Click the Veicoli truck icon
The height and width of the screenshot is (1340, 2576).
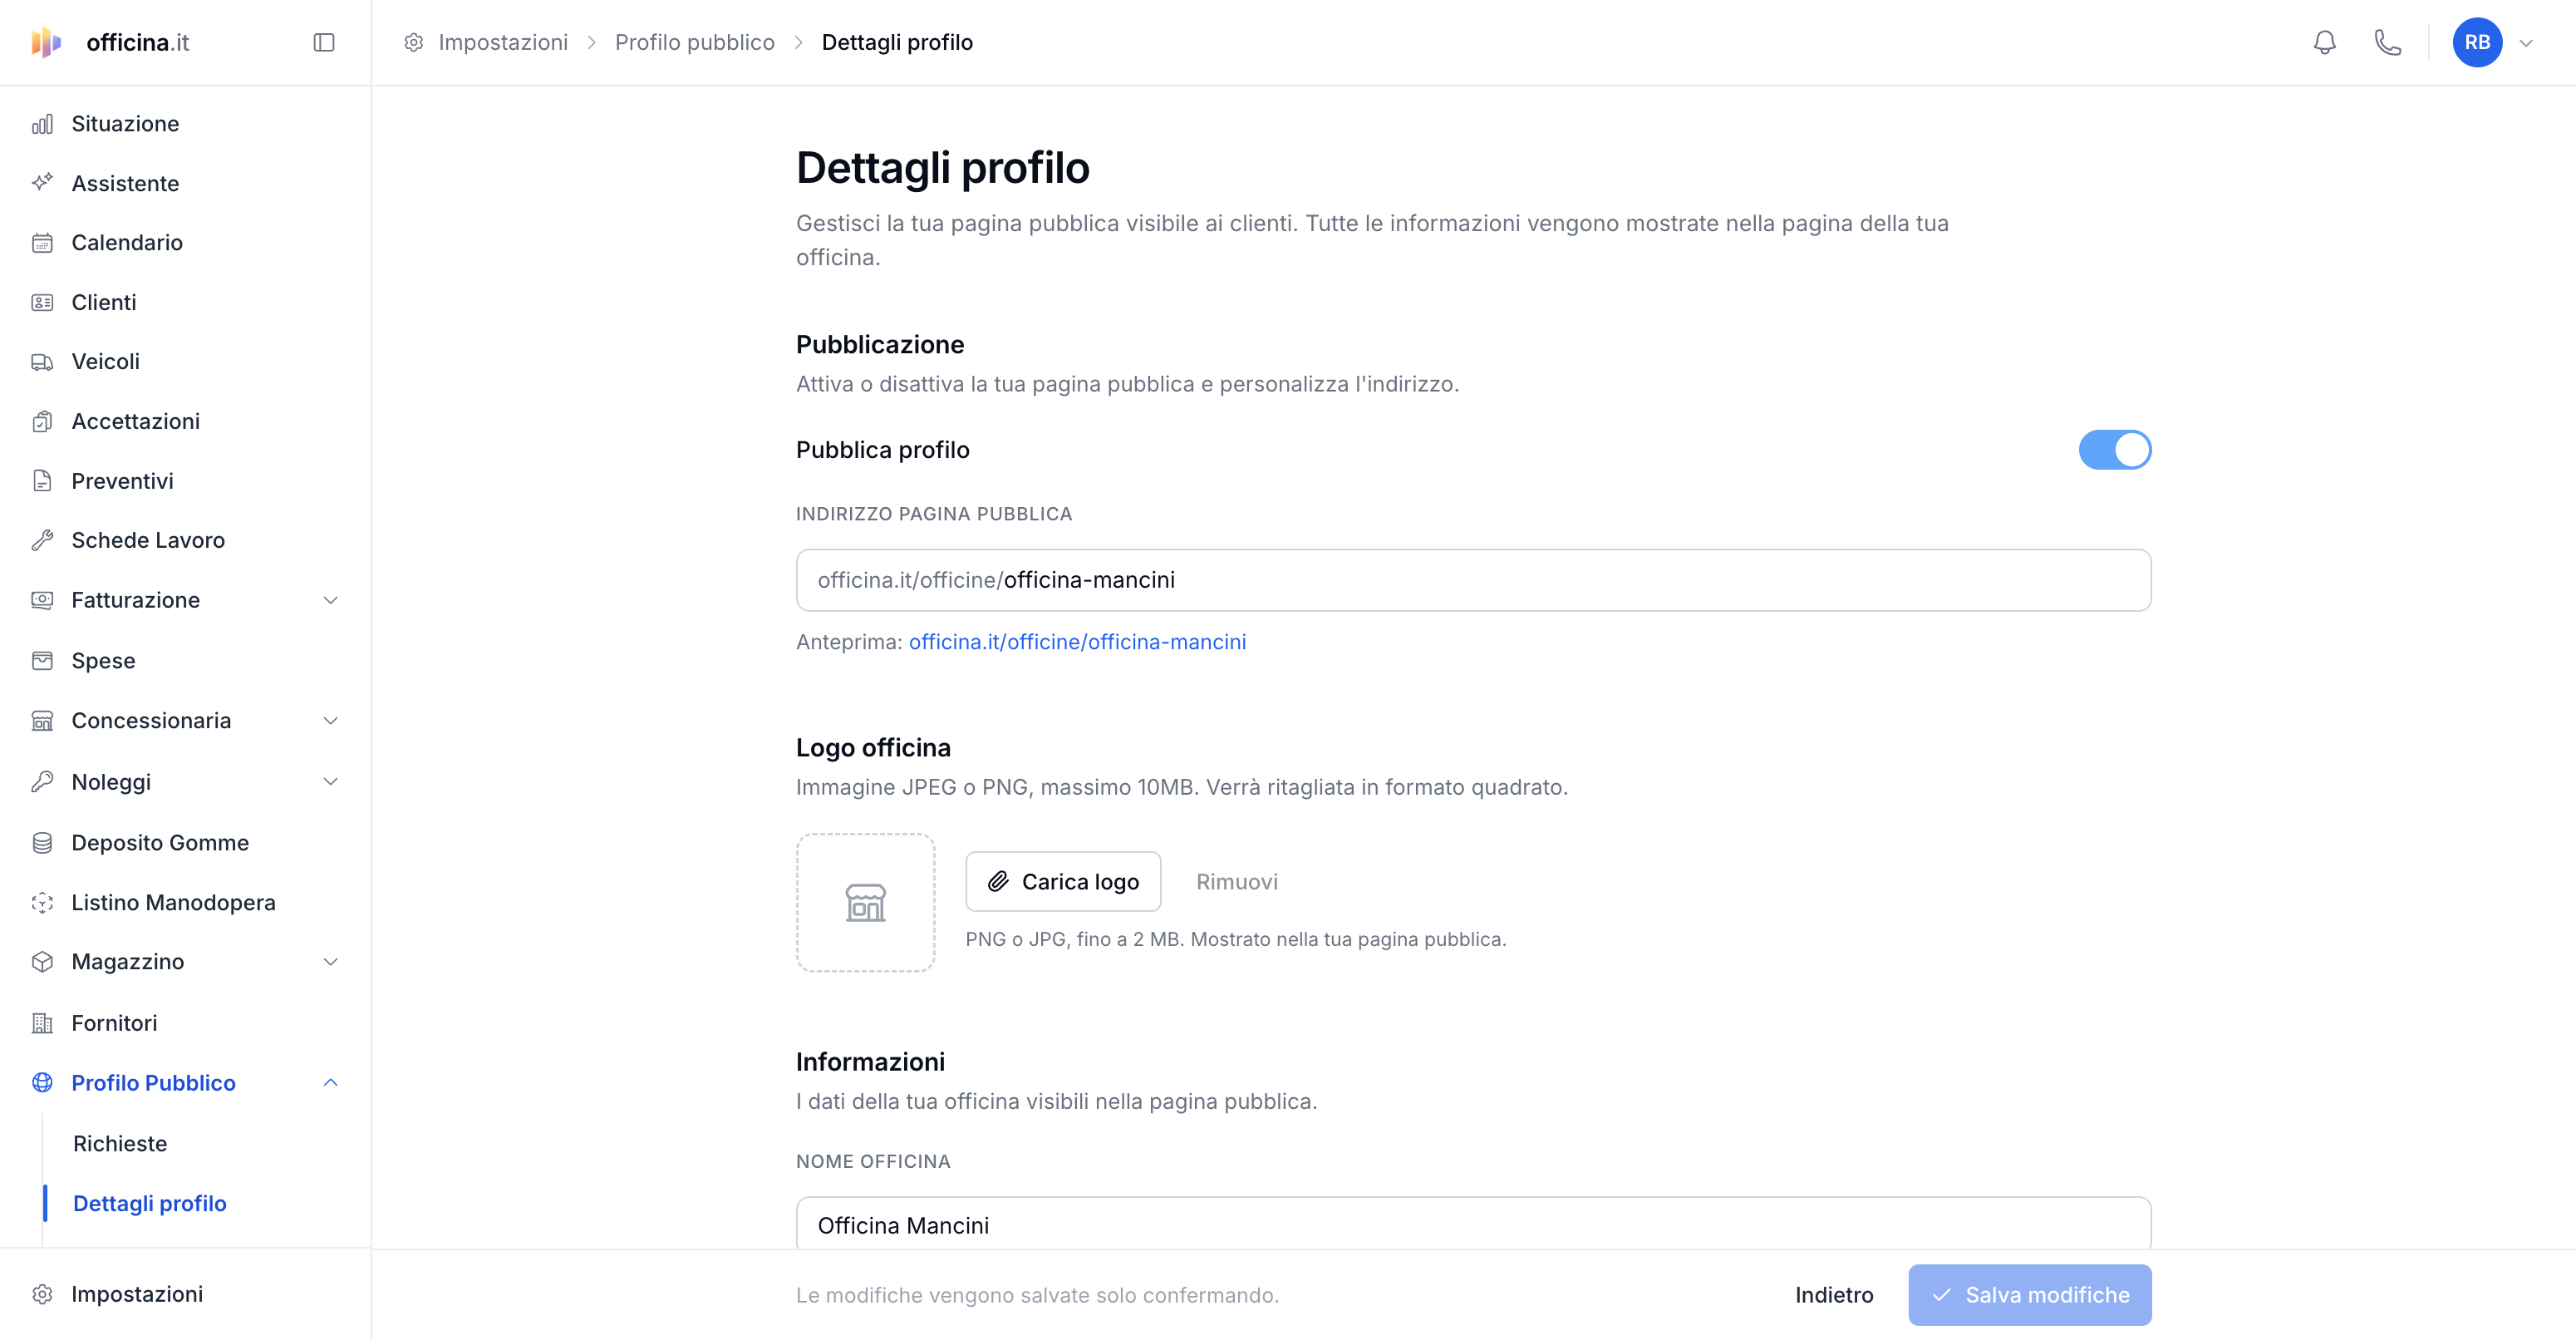pyautogui.click(x=42, y=362)
